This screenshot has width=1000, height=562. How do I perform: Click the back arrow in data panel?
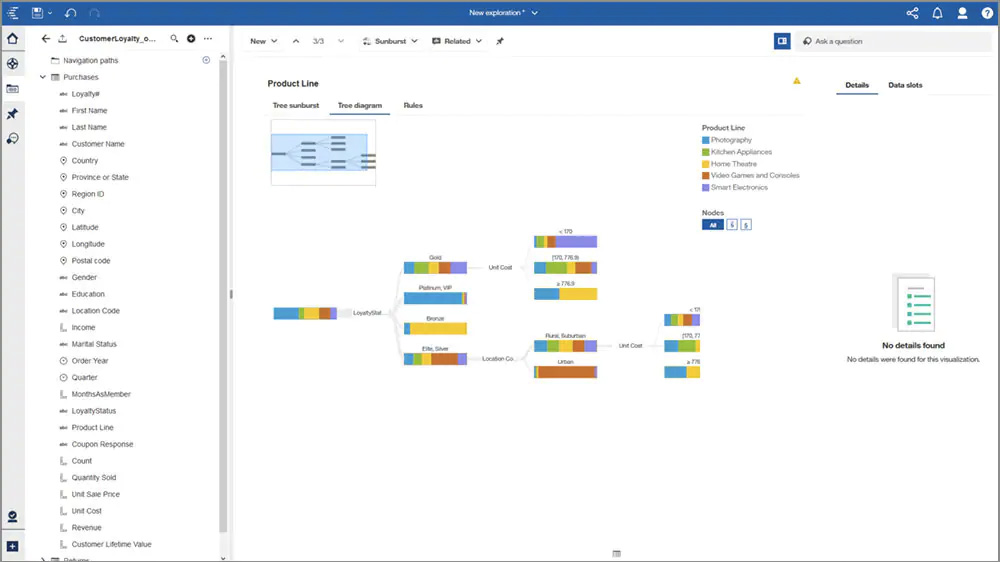coord(46,39)
